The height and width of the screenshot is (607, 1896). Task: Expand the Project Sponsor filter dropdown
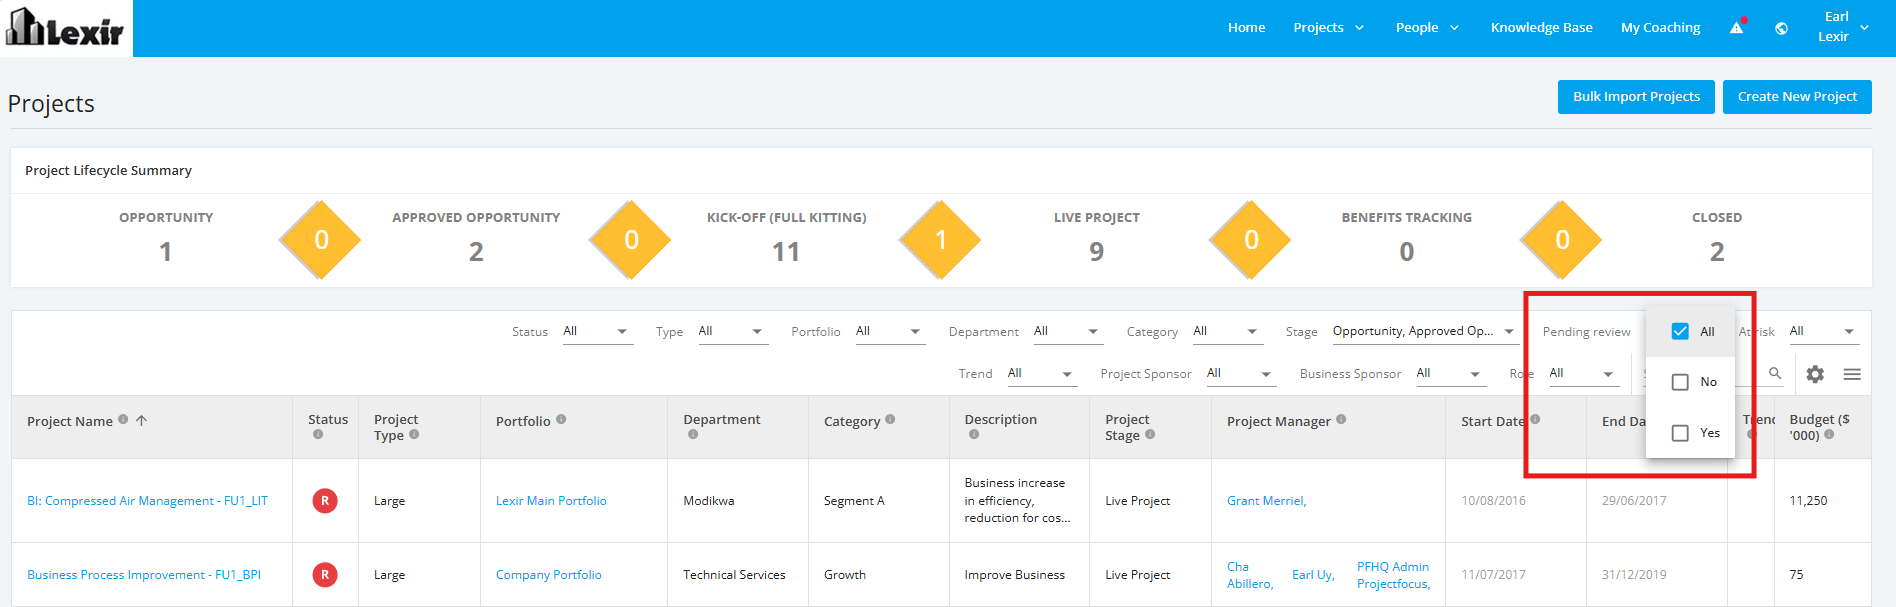coord(1241,374)
